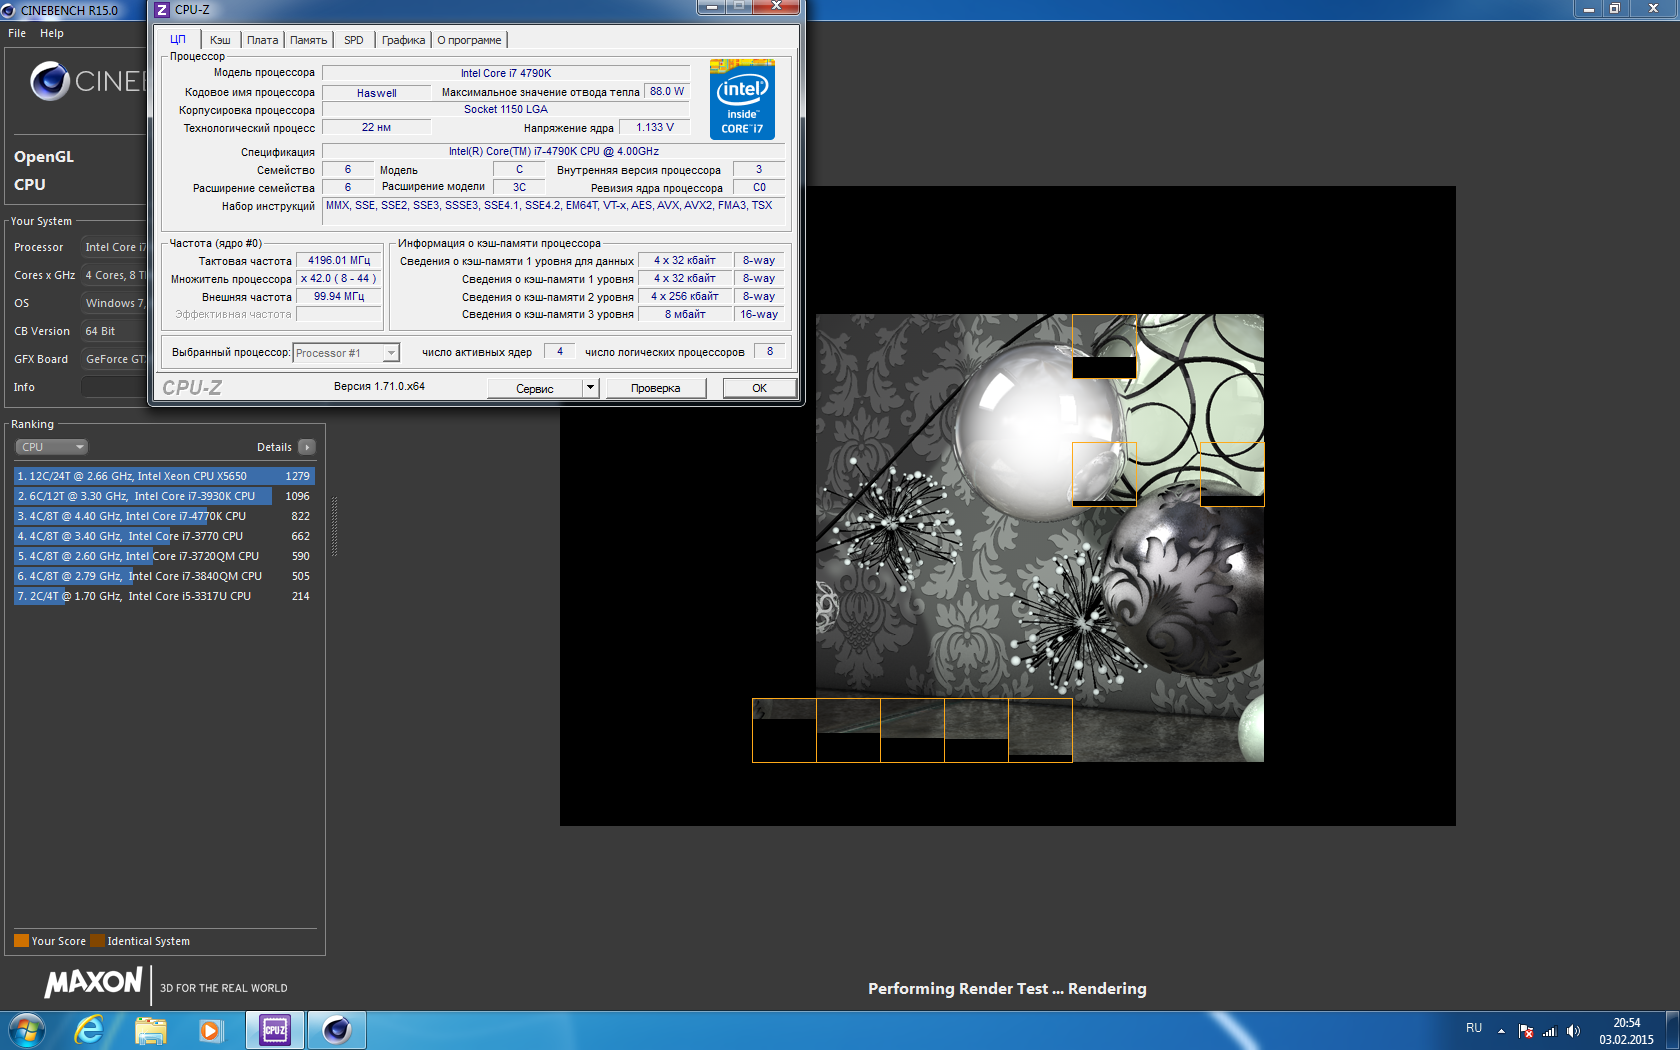The image size is (1680, 1050).
Task: Select the Xeon X5650 ranking bar
Action: (x=164, y=476)
